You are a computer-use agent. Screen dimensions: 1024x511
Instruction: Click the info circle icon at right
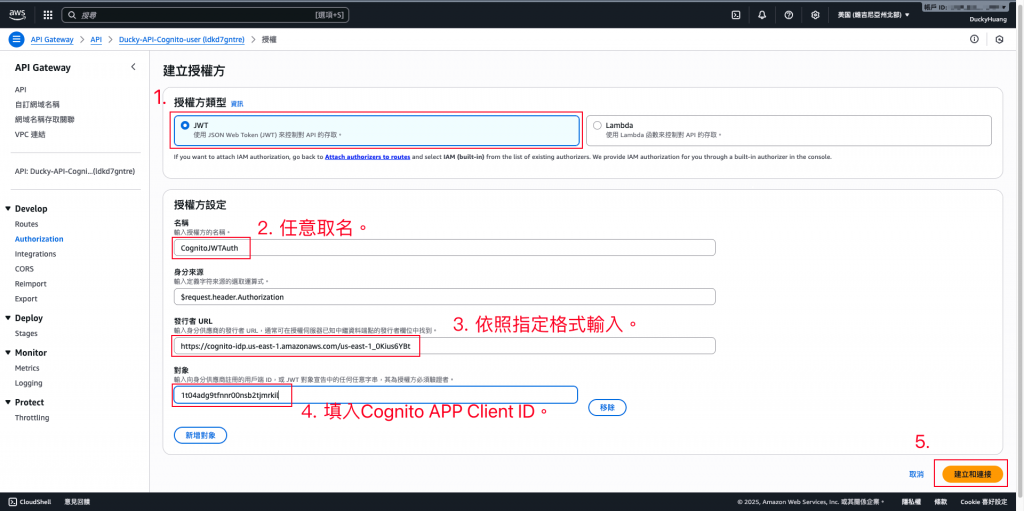974,39
